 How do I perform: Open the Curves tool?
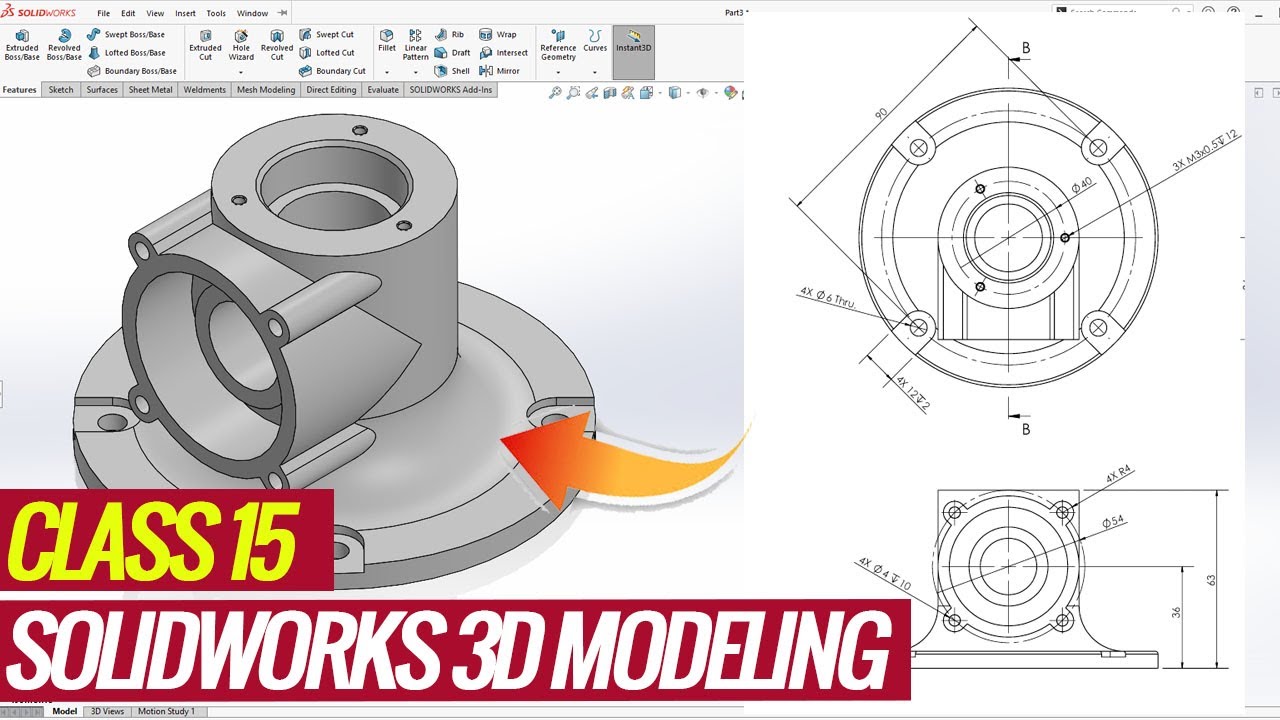click(595, 40)
